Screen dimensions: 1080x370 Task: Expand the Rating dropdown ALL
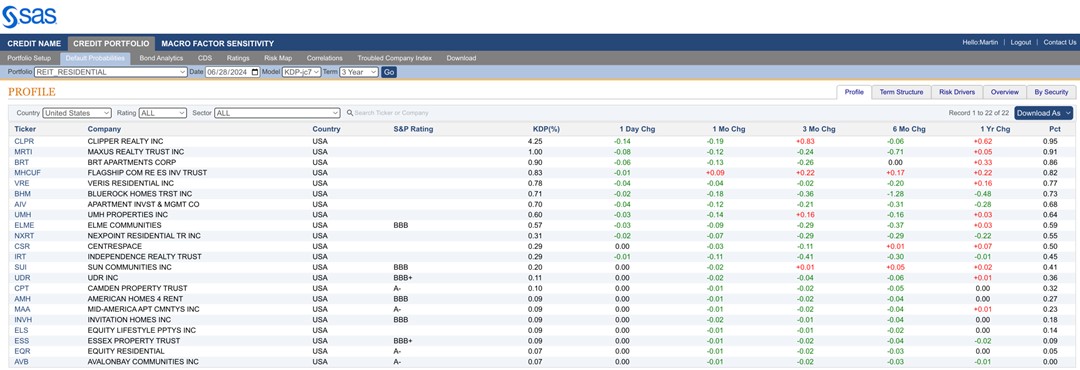(163, 112)
